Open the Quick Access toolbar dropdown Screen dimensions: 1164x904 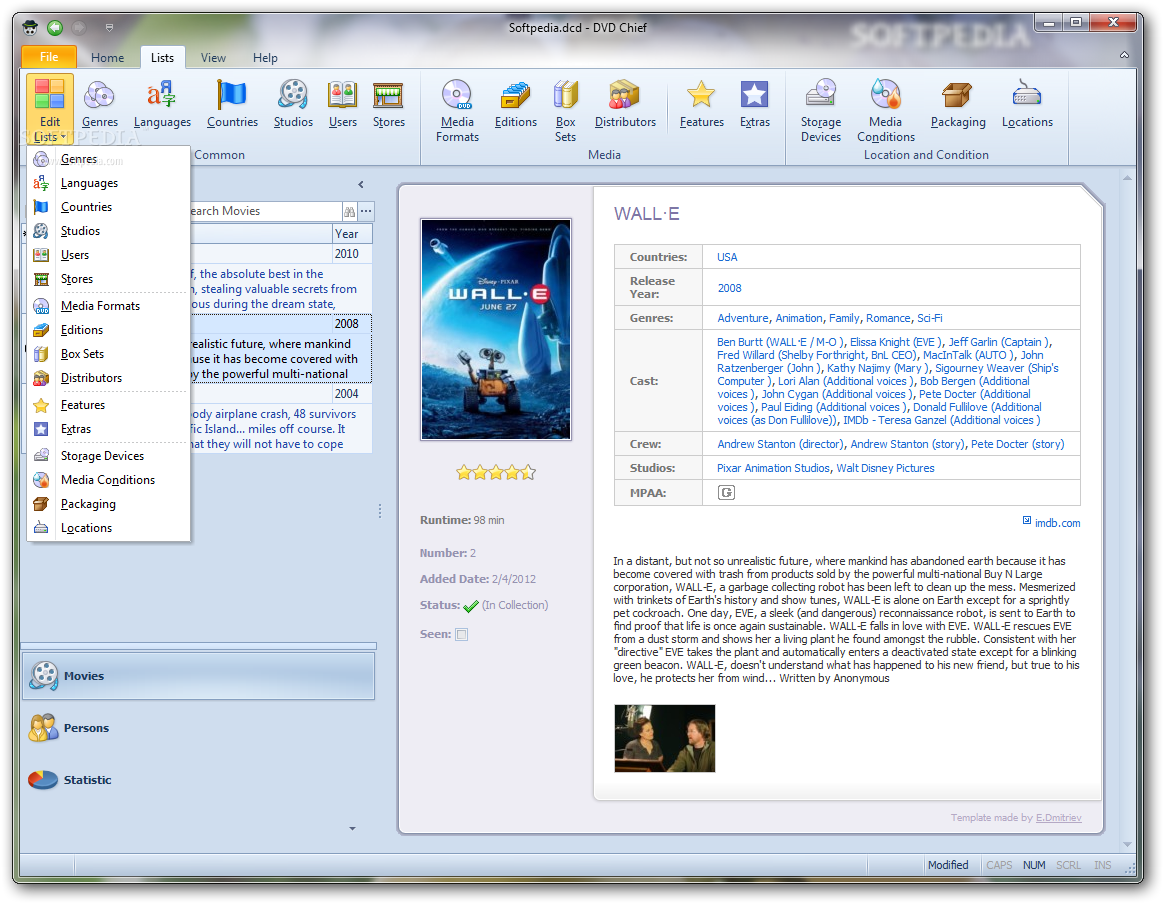click(109, 27)
